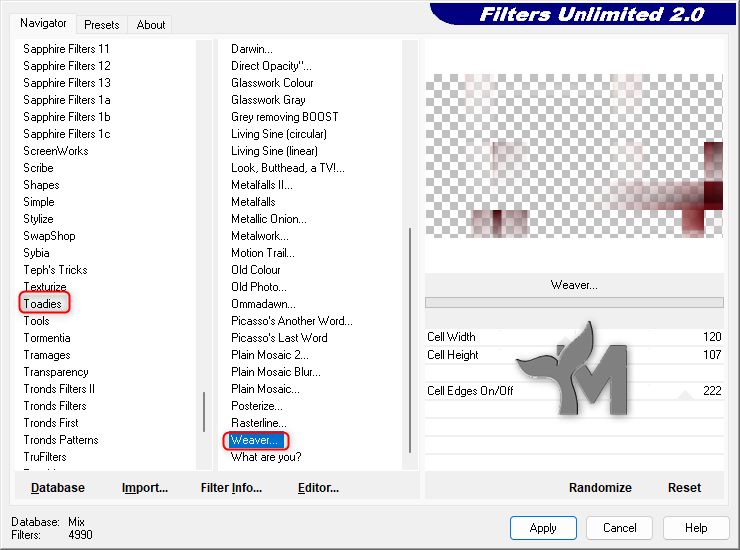Select Direct Opacity''... filter
The image size is (740, 550).
click(x=271, y=66)
